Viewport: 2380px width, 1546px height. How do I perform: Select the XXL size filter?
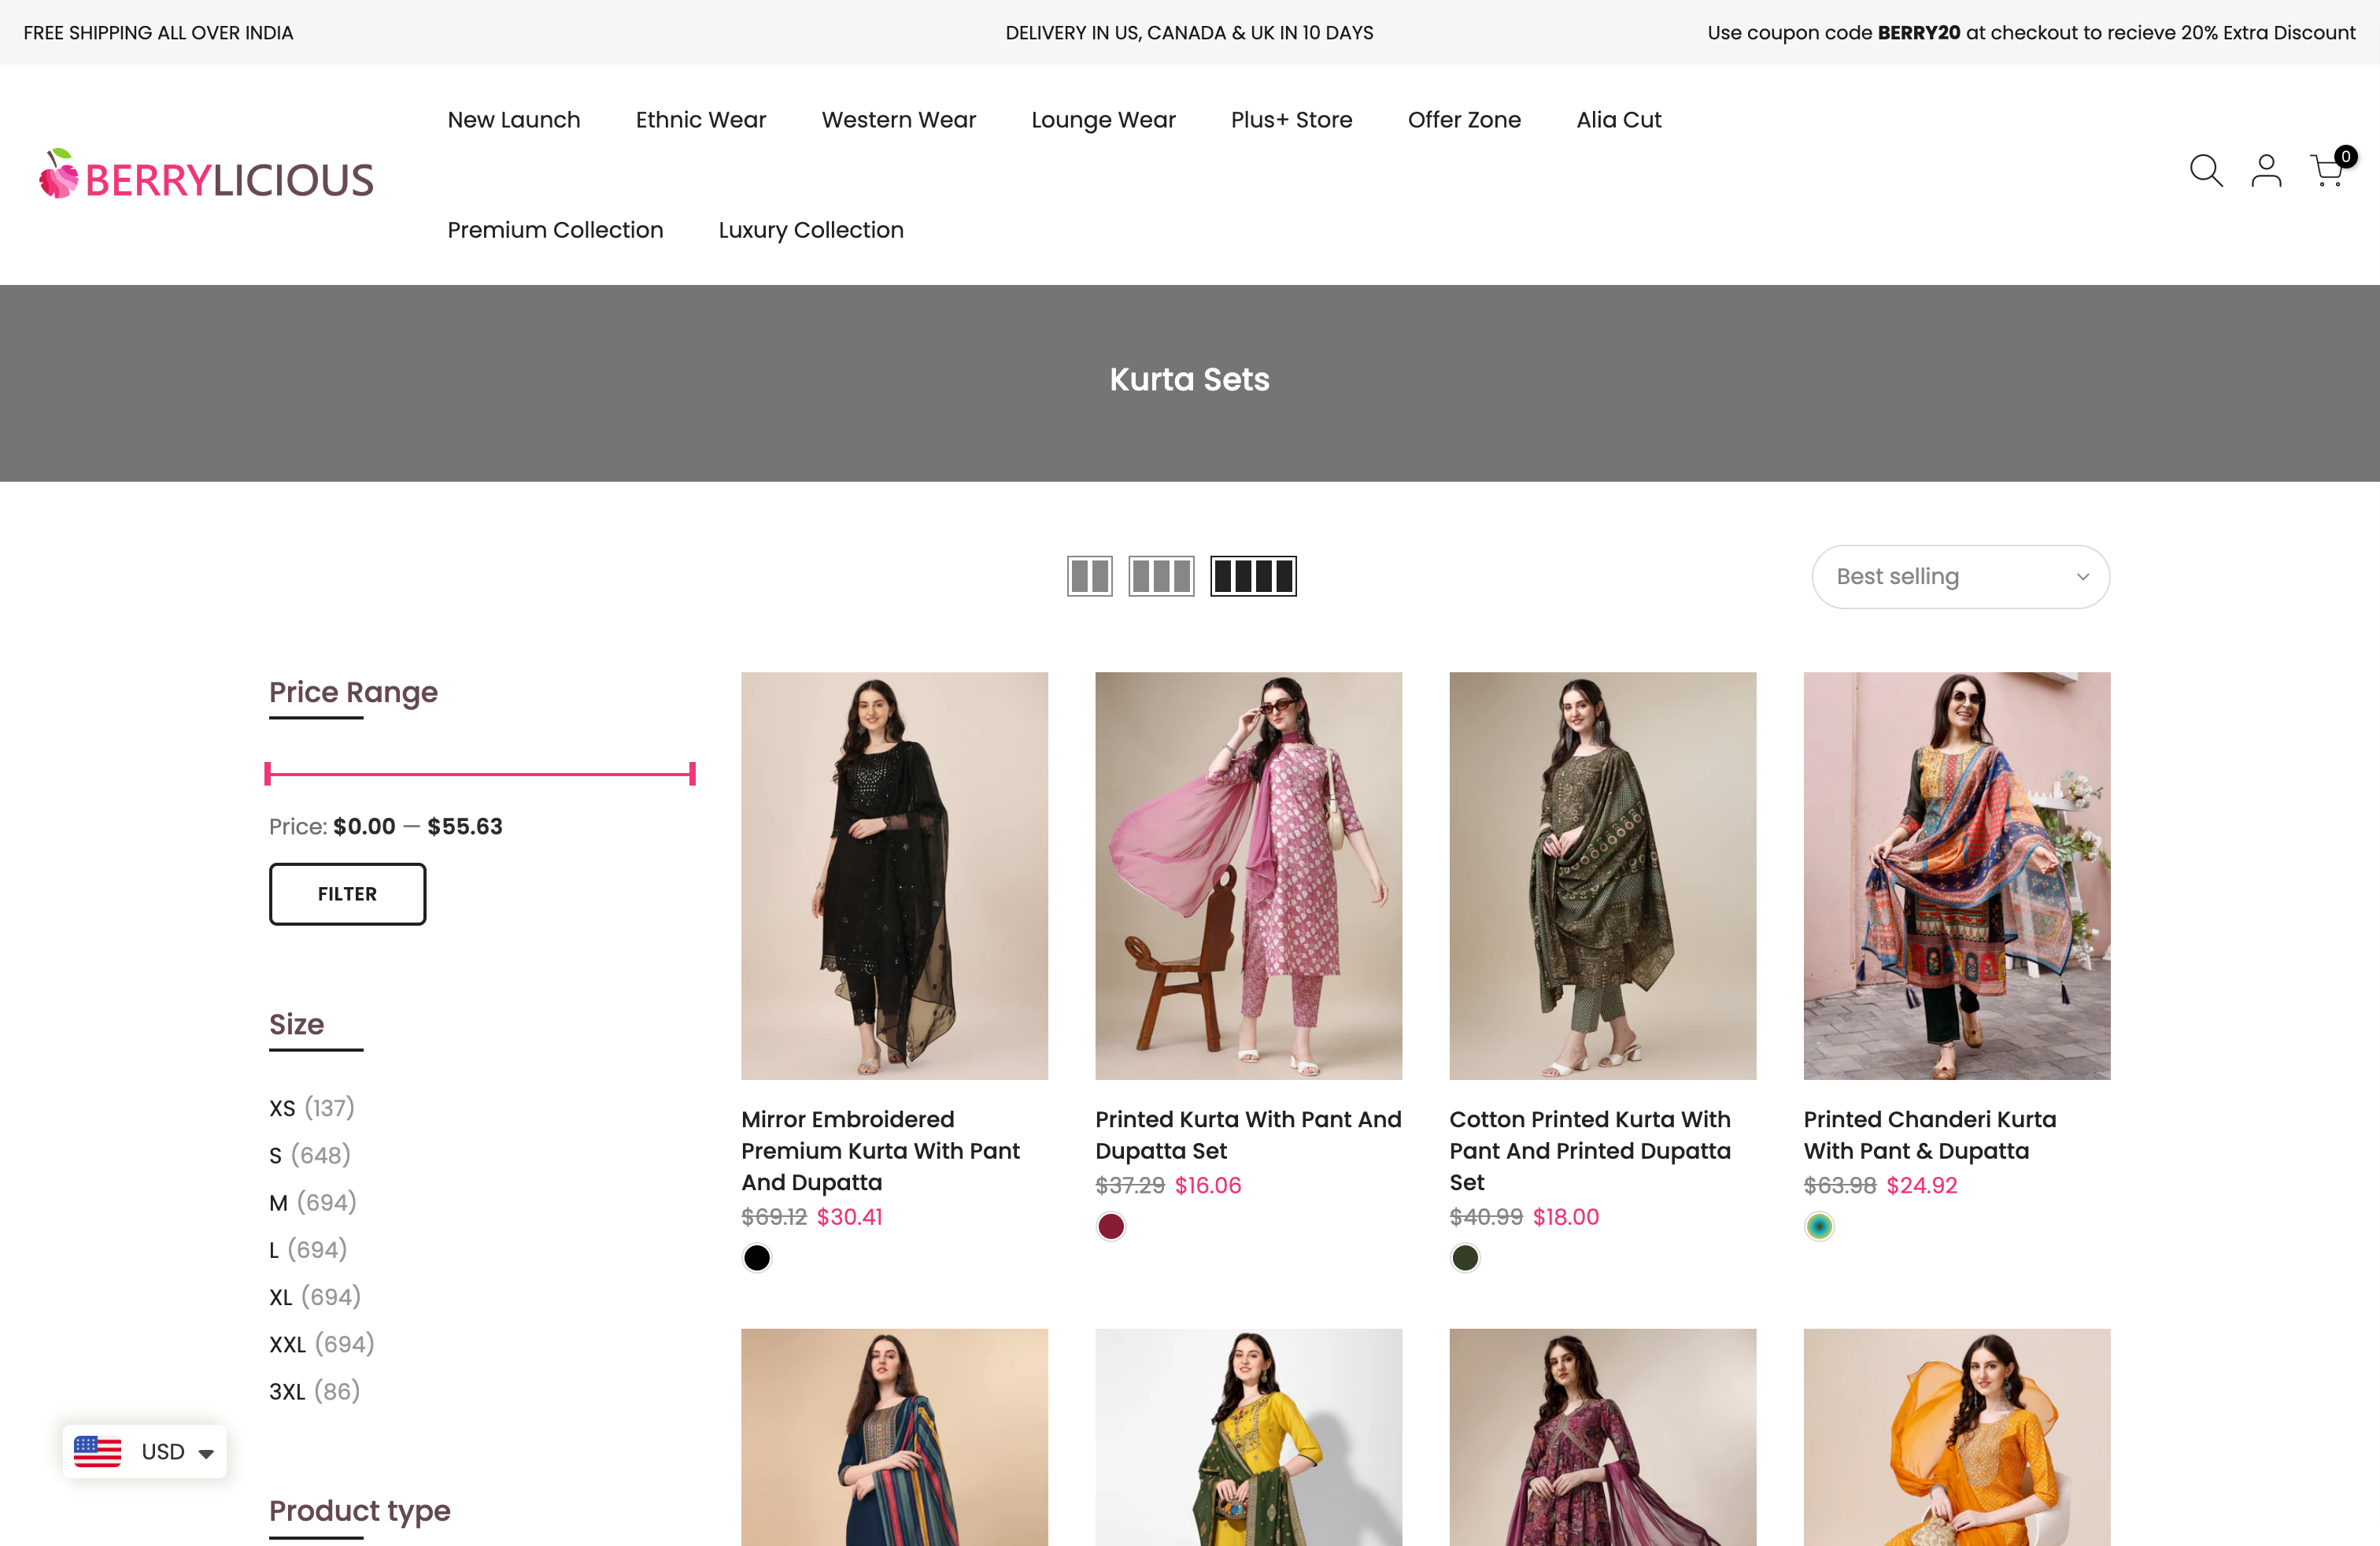(x=288, y=1344)
